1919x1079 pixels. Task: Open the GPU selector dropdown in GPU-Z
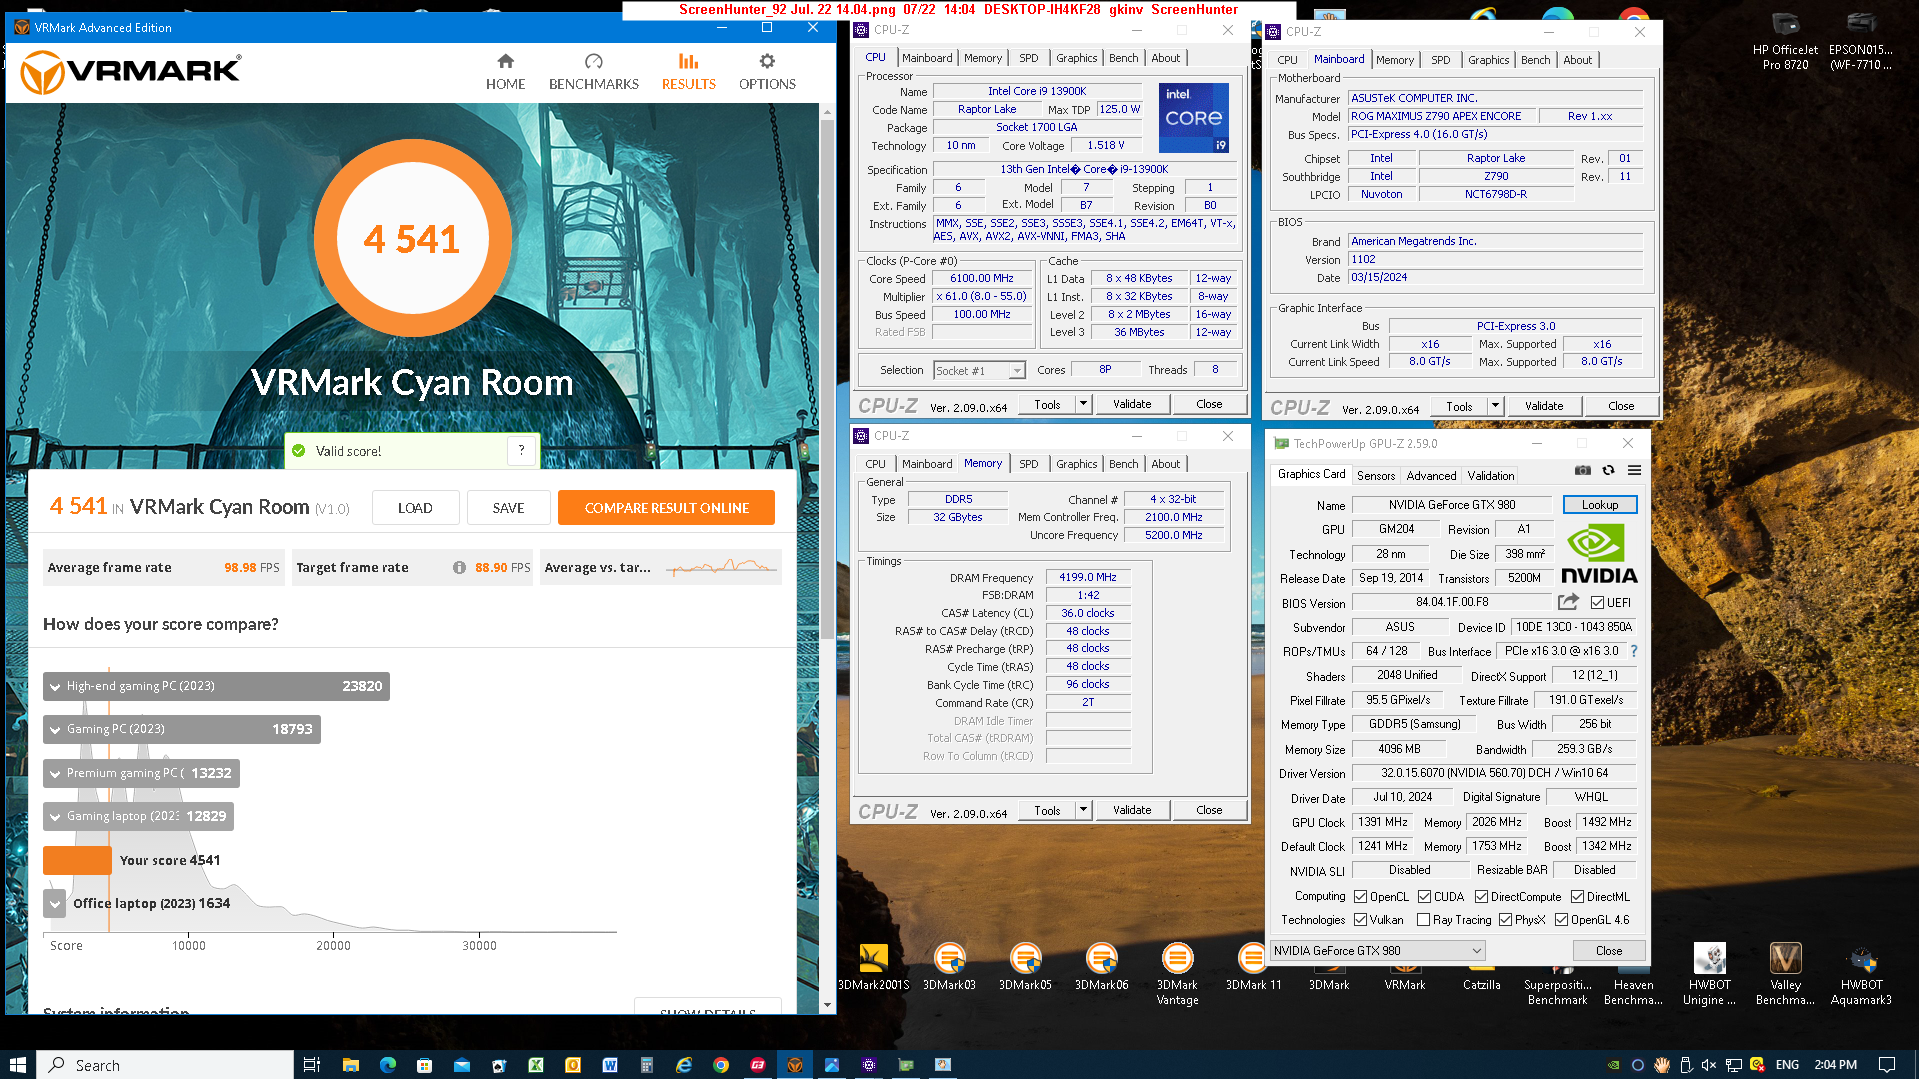coord(1378,950)
